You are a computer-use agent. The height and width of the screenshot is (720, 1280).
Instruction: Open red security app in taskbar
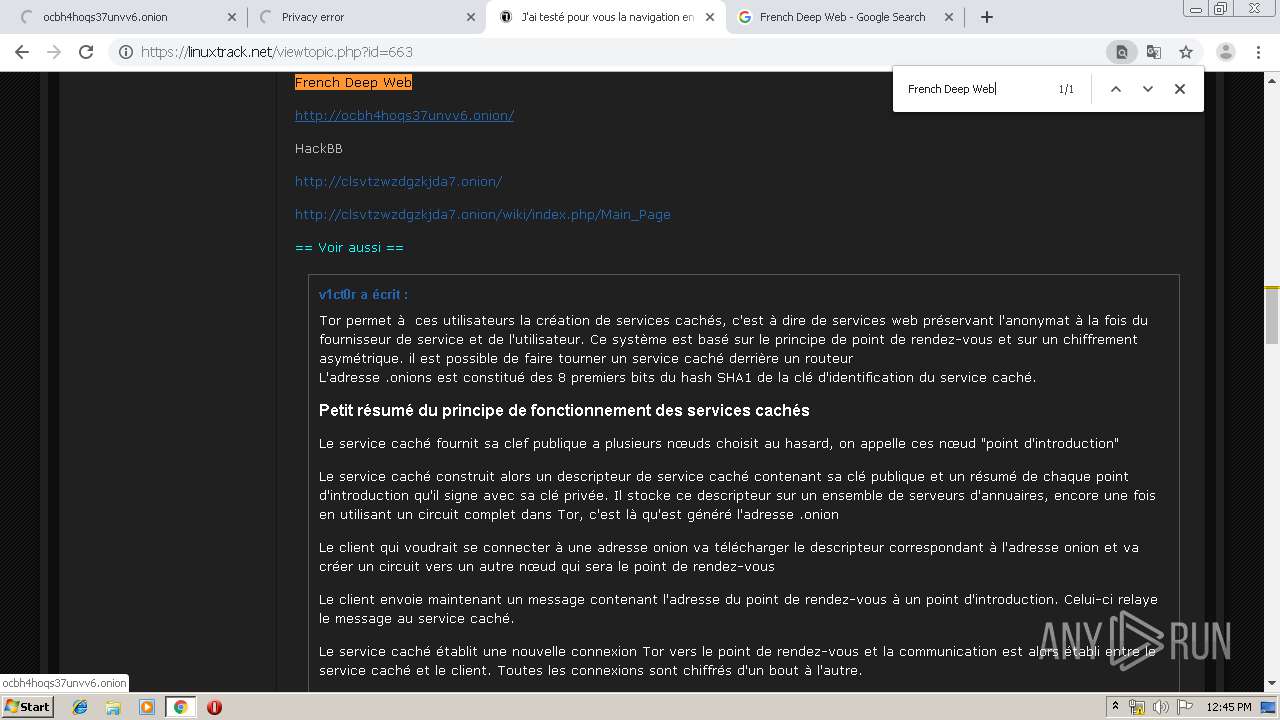214,707
